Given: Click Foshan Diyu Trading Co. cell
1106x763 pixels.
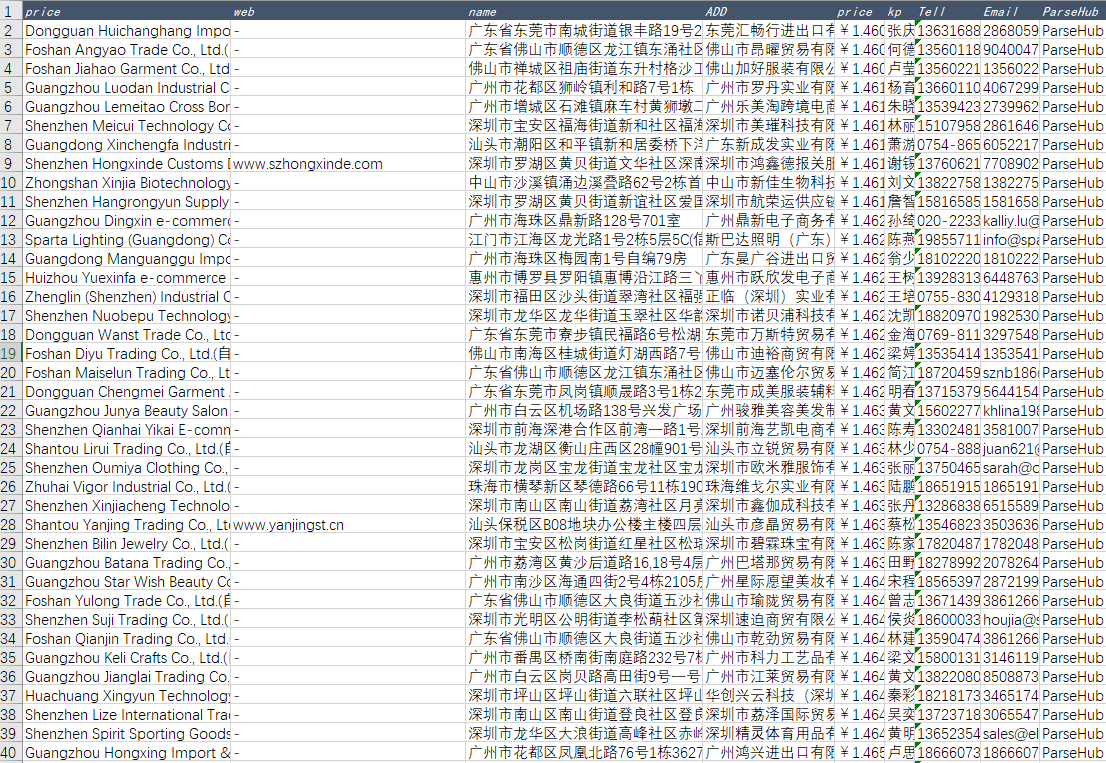Looking at the screenshot, I should 127,353.
